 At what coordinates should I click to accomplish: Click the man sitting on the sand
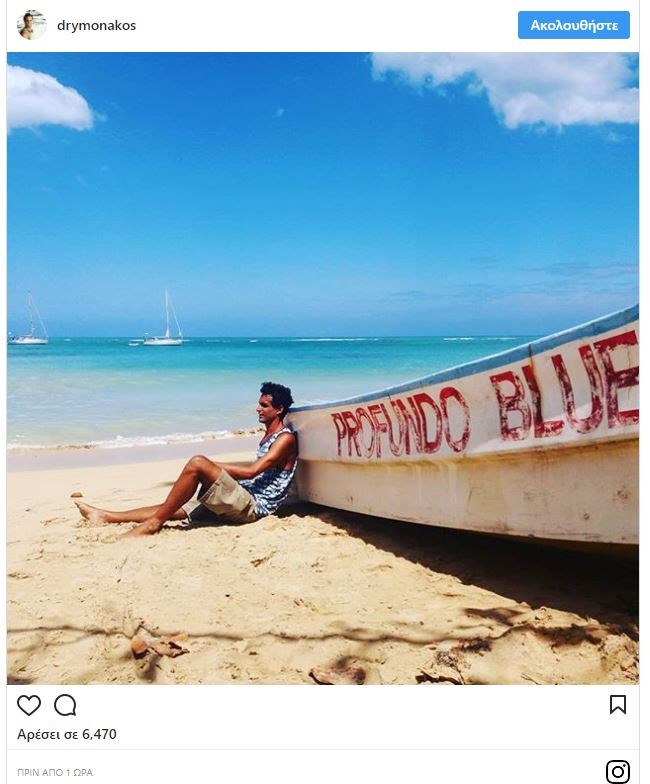210,462
